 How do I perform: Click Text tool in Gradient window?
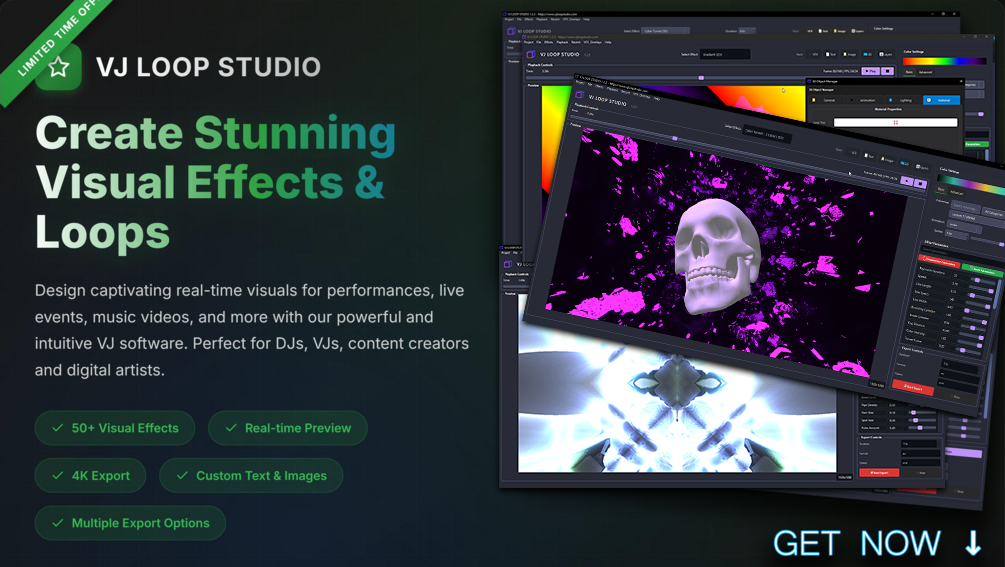pos(831,54)
